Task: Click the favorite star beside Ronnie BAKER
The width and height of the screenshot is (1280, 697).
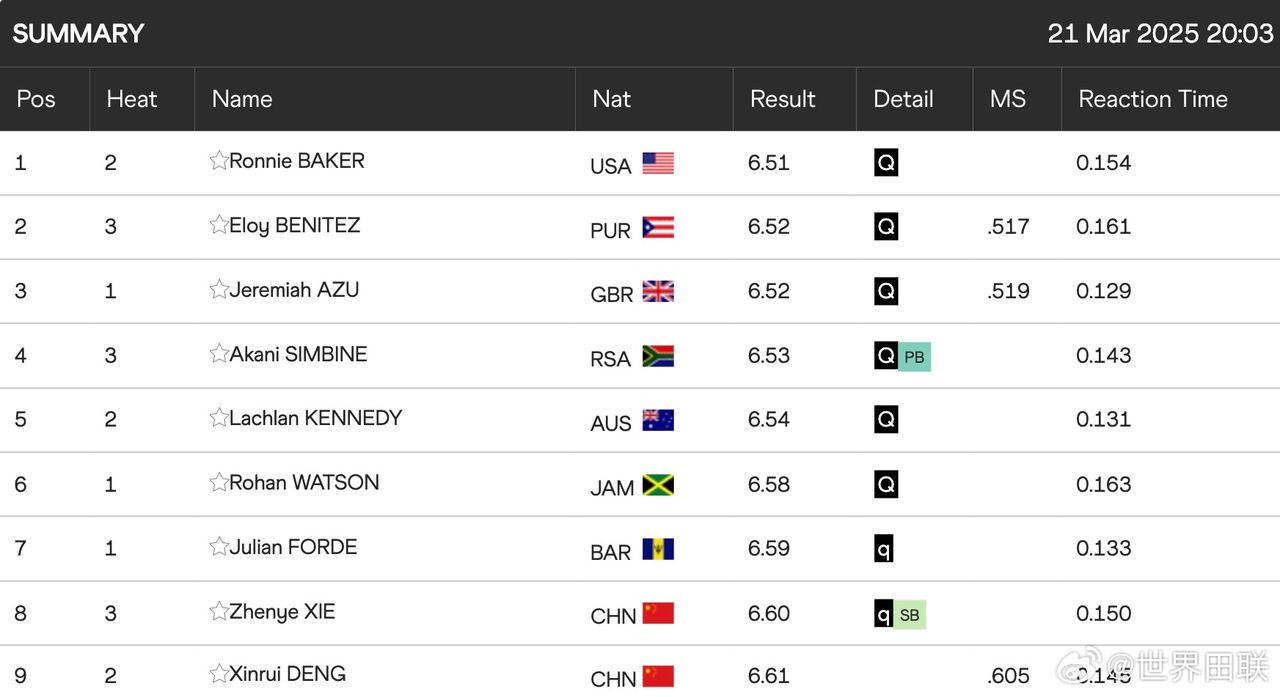Action: click(219, 161)
